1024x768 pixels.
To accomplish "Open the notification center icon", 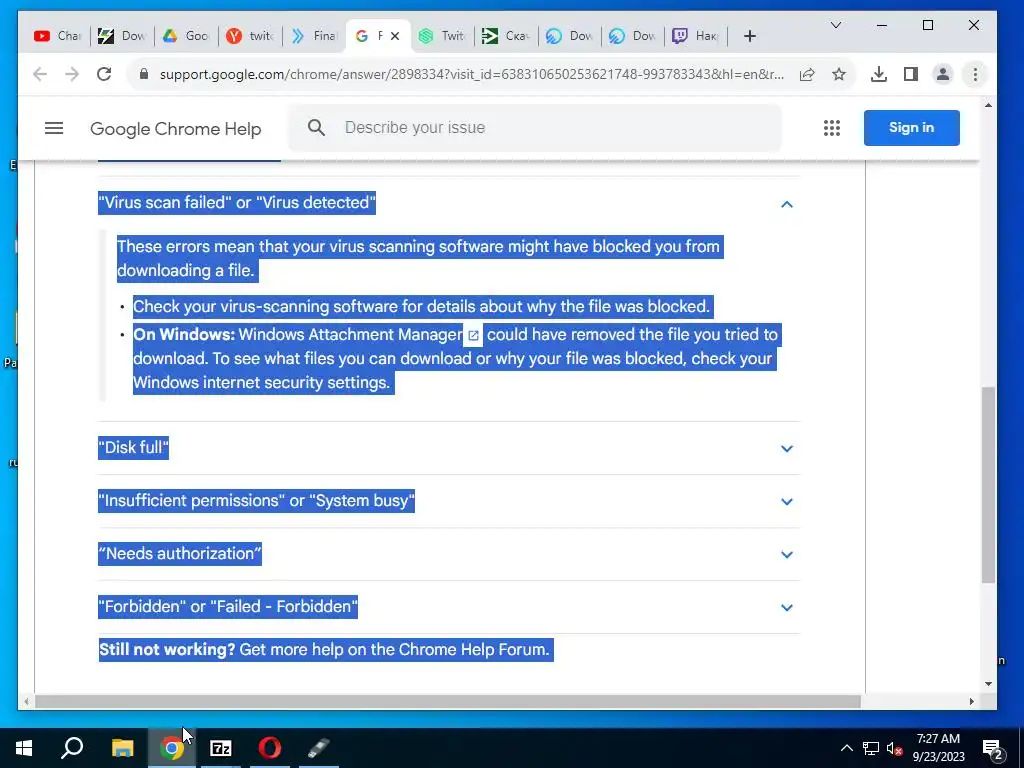I will coord(993,748).
